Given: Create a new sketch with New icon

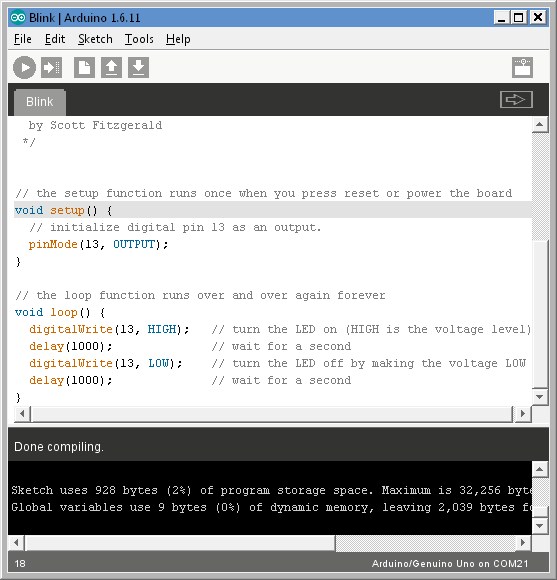Looking at the screenshot, I should click(x=84, y=68).
